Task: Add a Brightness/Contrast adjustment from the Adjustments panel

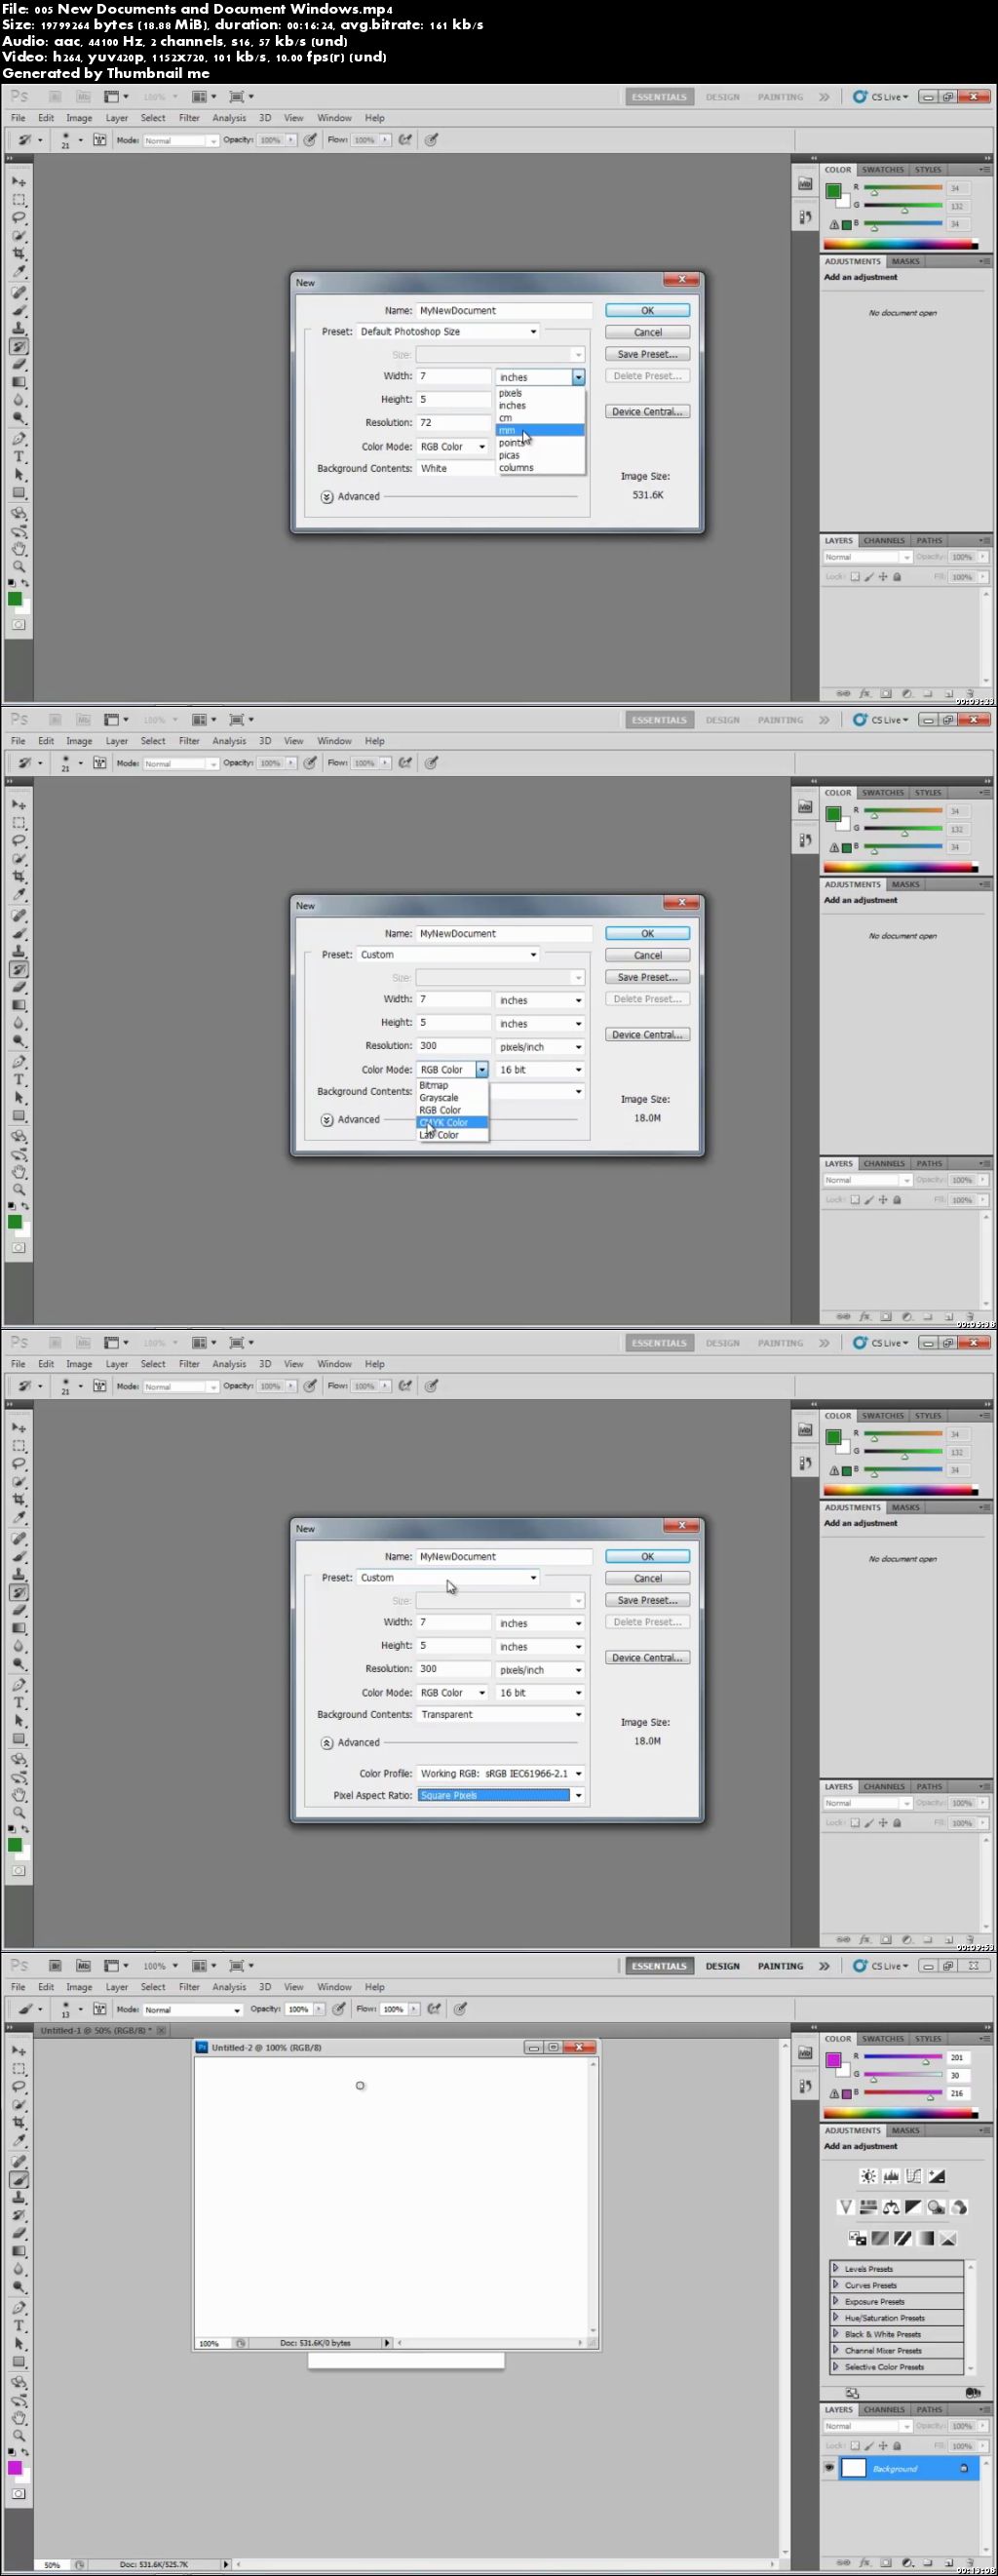Action: [869, 2176]
